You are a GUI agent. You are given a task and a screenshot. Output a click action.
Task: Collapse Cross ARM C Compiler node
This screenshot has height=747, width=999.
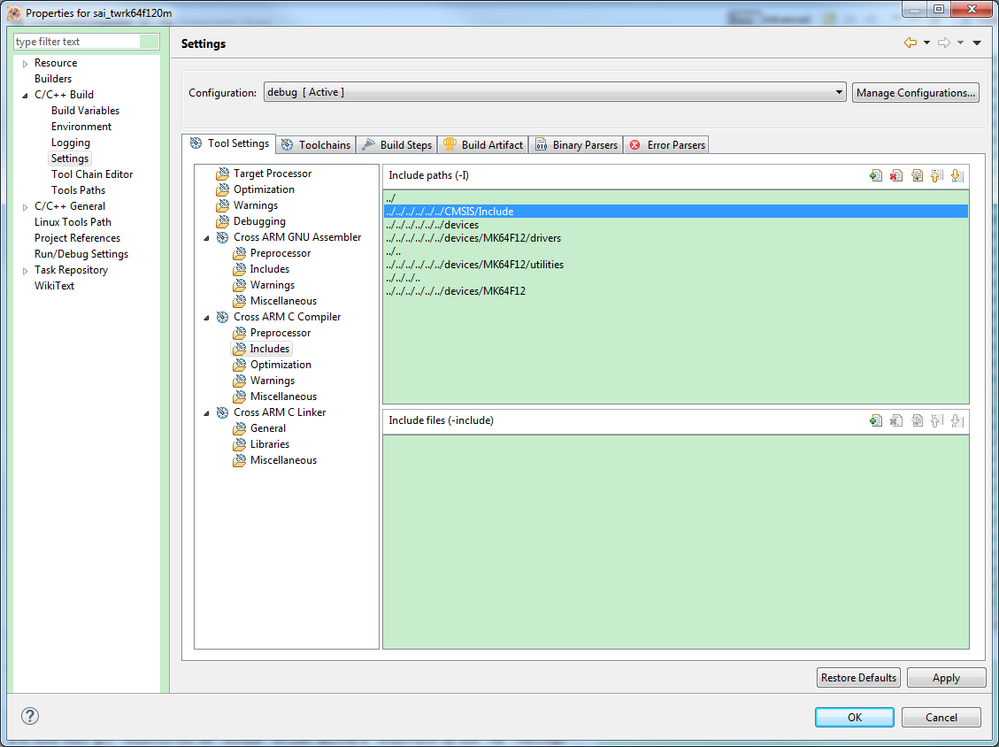(206, 317)
